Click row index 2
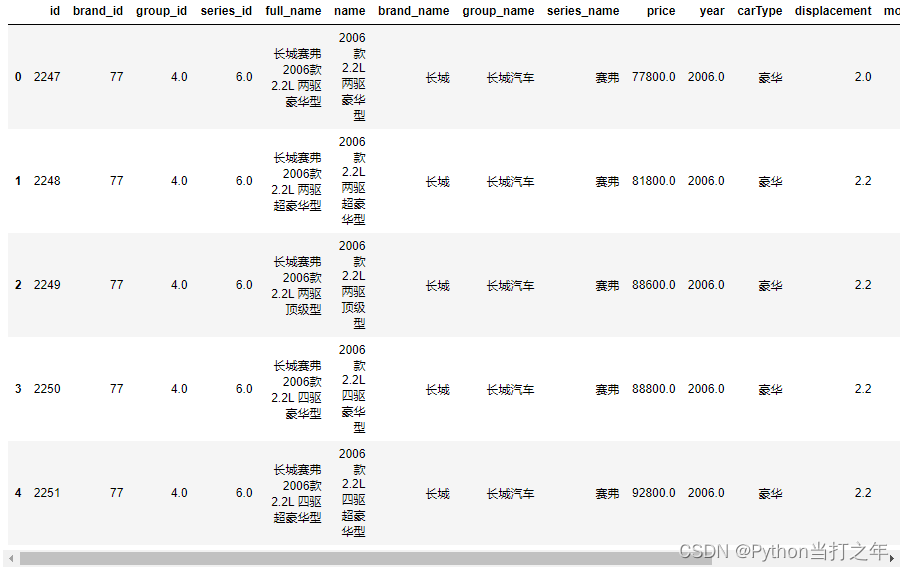 (x=18, y=285)
